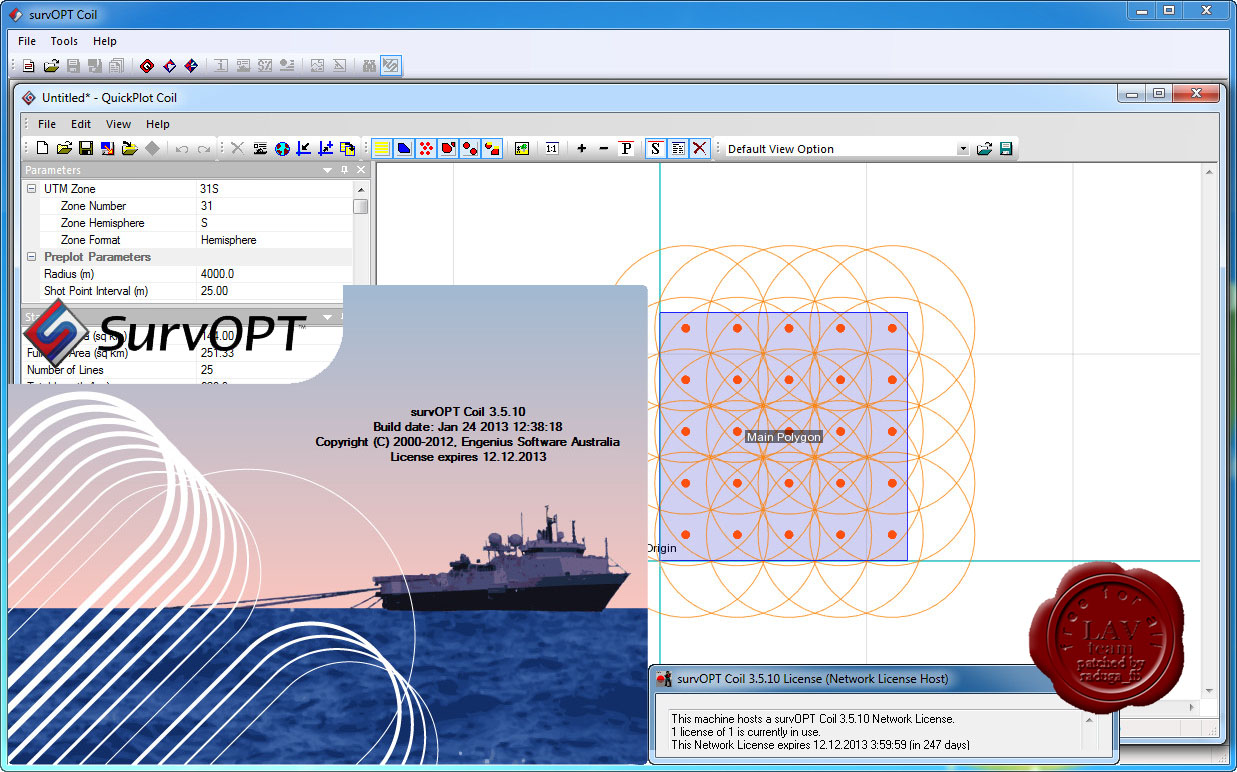This screenshot has width=1237, height=772.
Task: Click the Radius (m) value 4000.0
Action: click(x=275, y=274)
